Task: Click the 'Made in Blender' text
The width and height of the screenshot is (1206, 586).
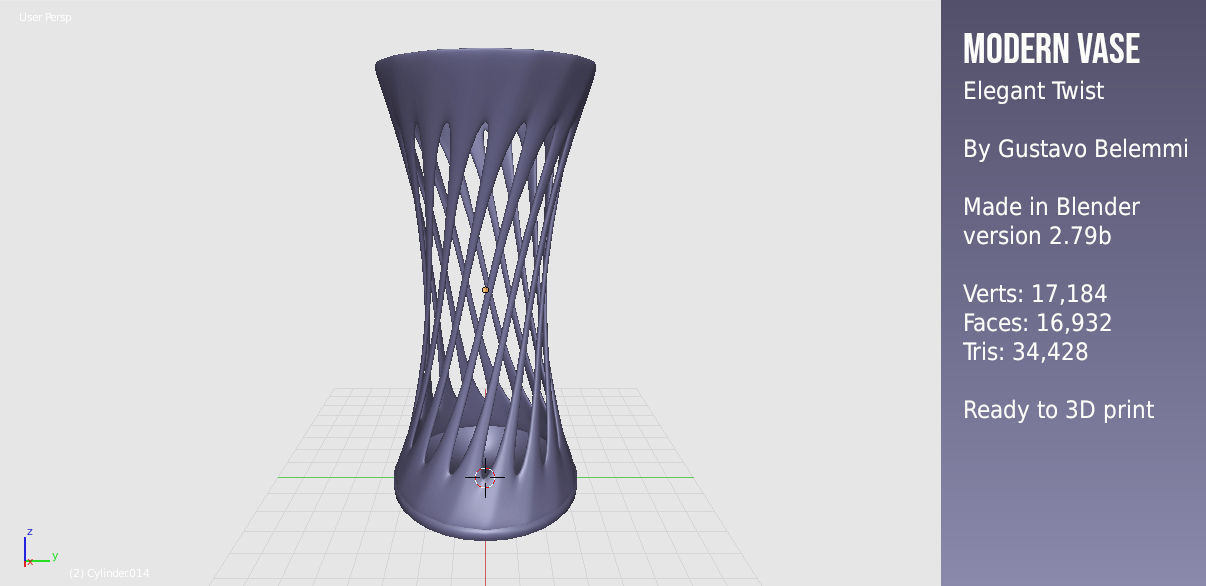Action: coord(1051,207)
